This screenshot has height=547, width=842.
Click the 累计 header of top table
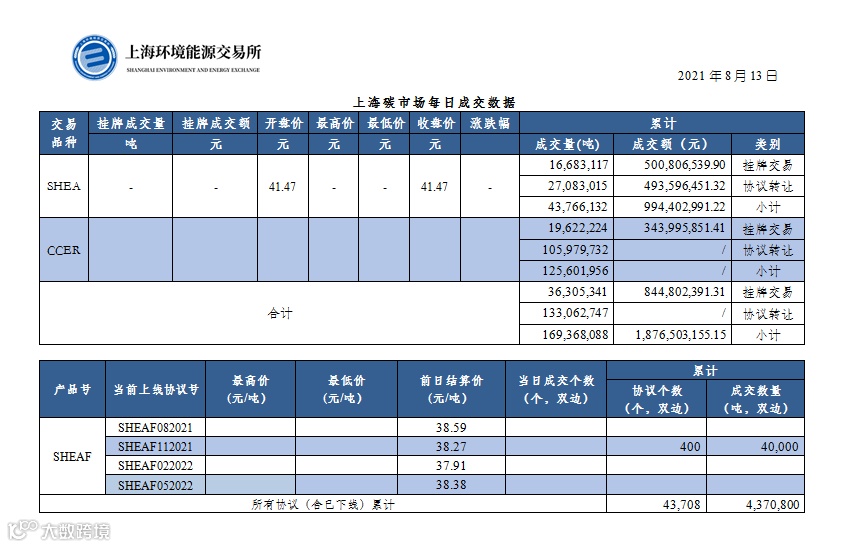point(662,123)
